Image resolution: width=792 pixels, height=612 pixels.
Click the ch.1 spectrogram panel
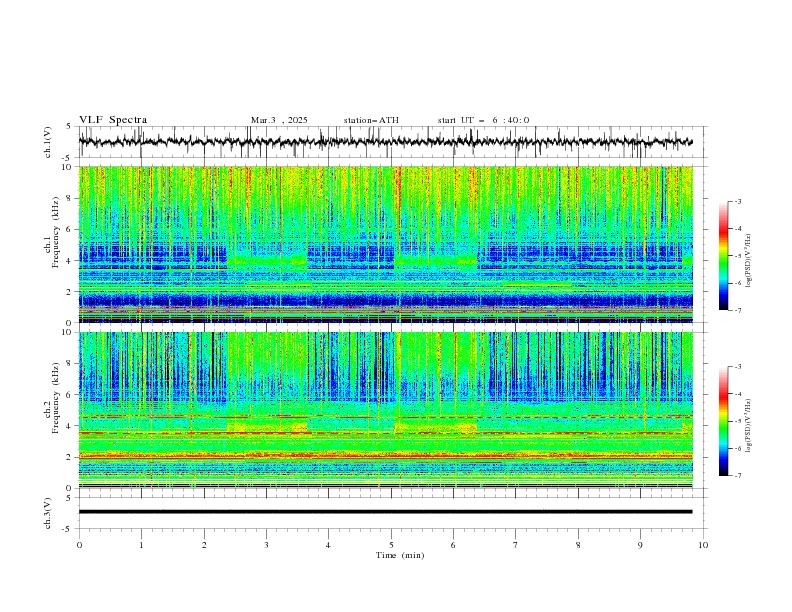pos(386,244)
